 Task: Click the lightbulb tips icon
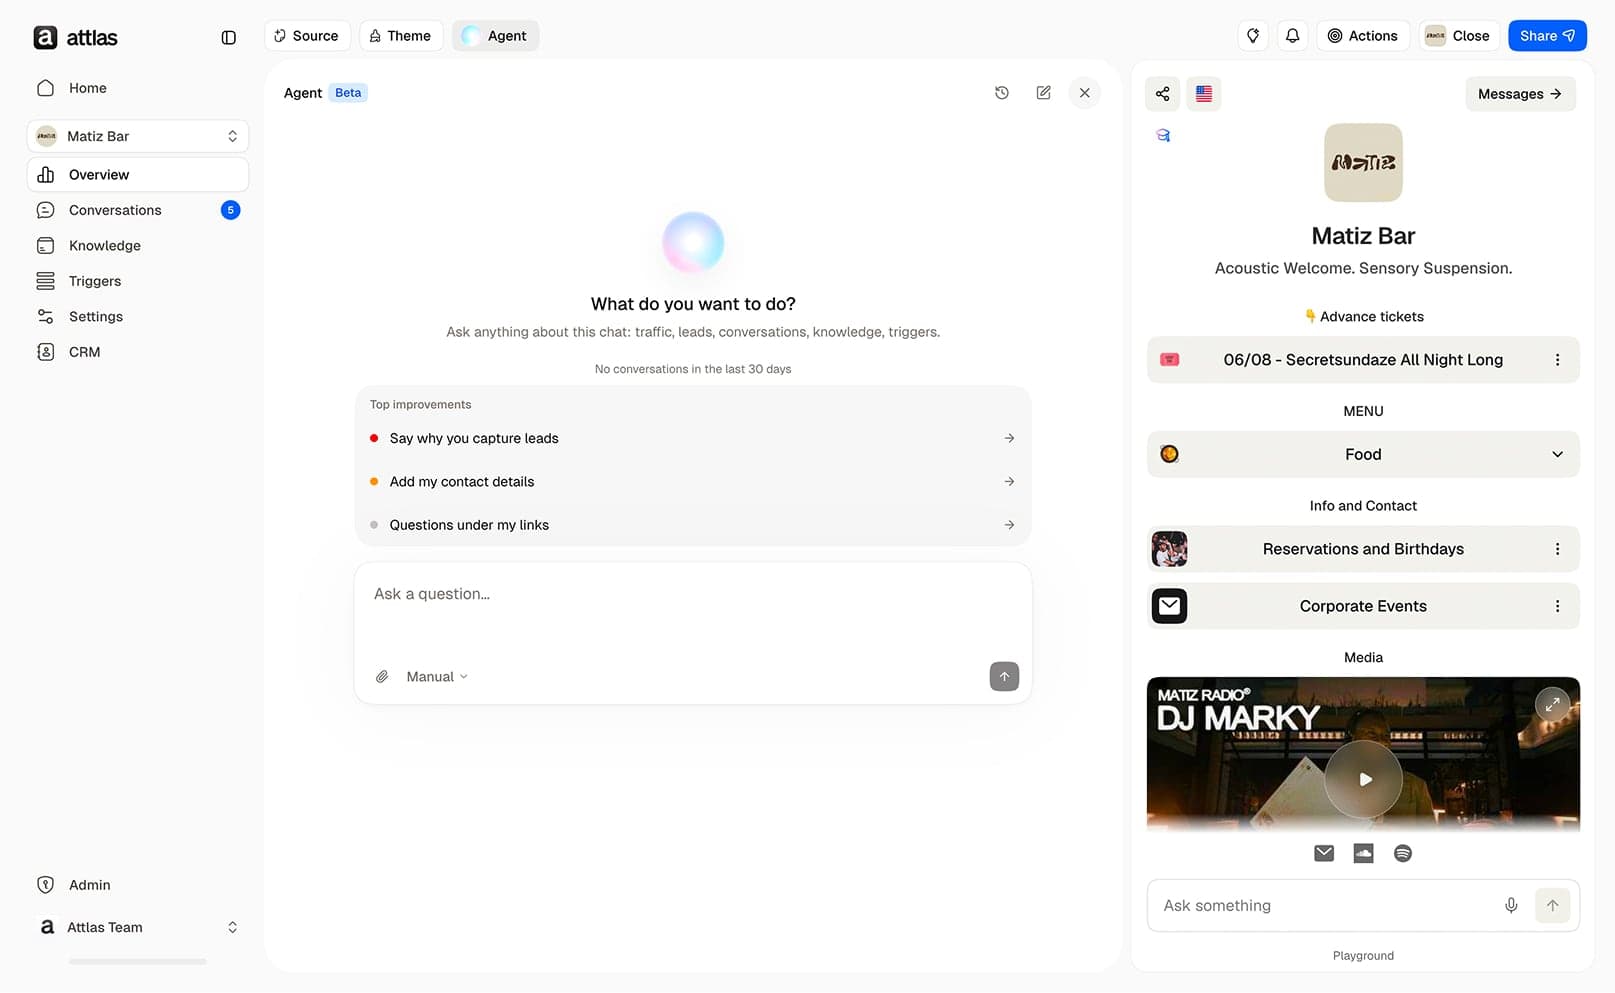[x=1253, y=36]
